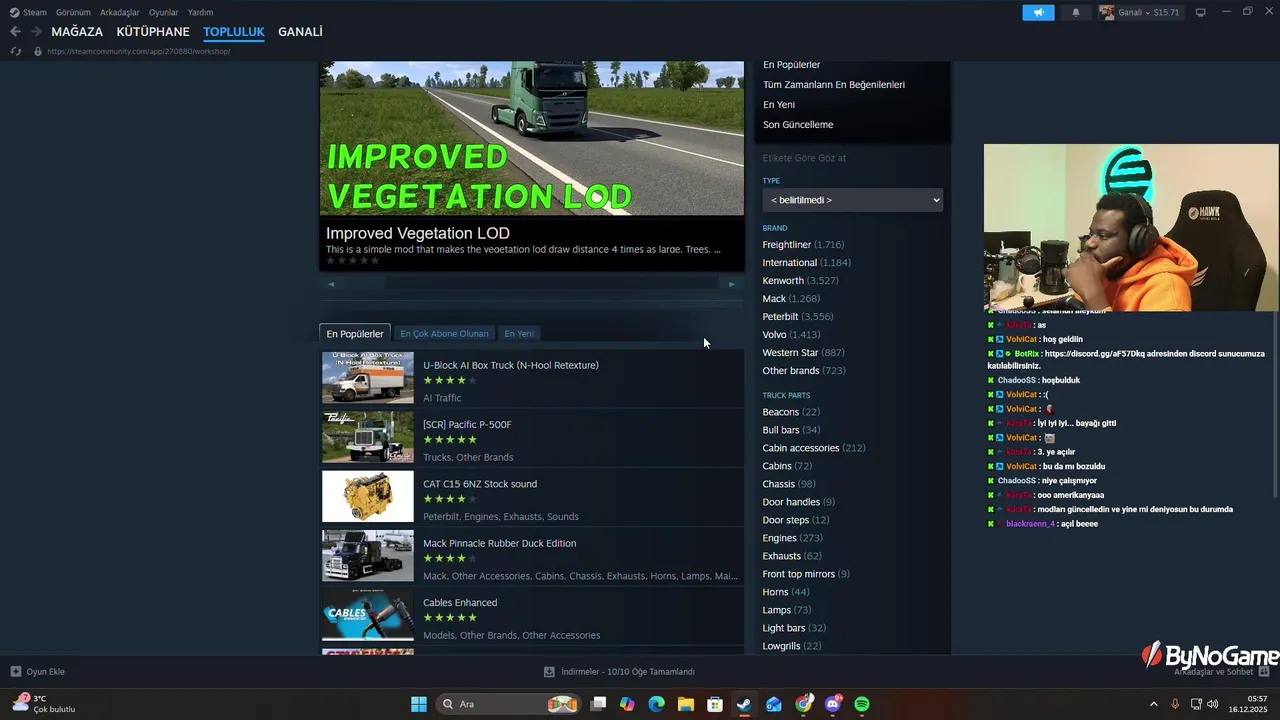Image resolution: width=1280 pixels, height=720 pixels.
Task: Open the GANALİ profile tab
Action: pyautogui.click(x=300, y=32)
